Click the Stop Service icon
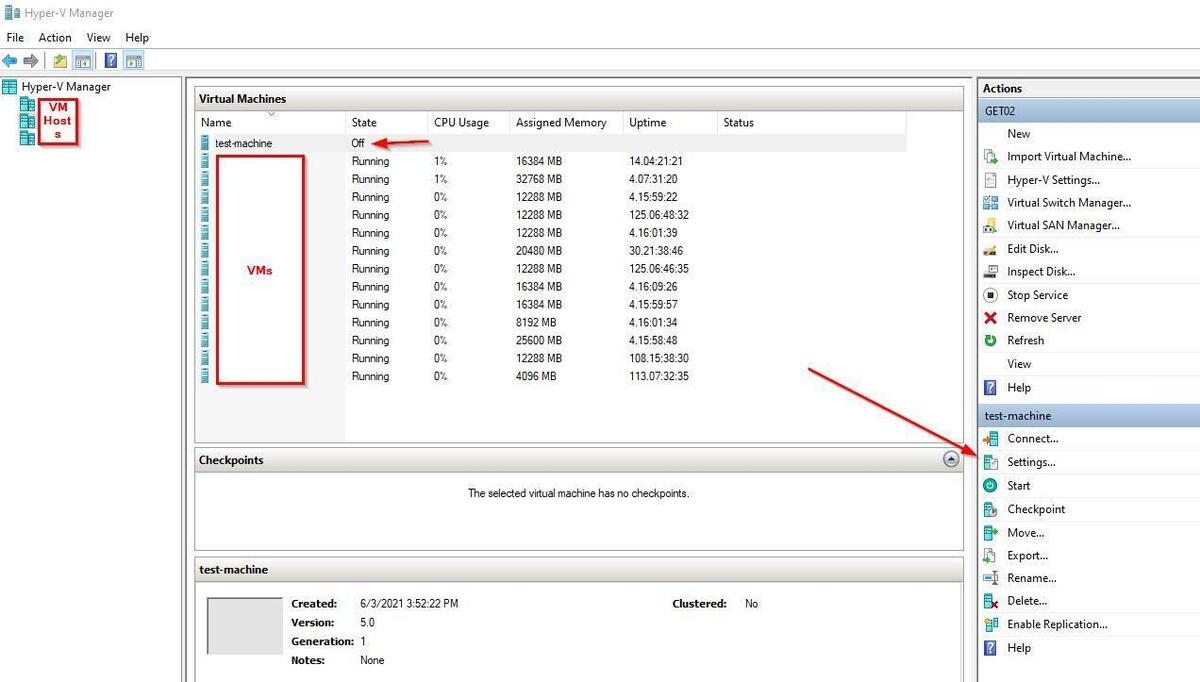 click(x=990, y=295)
